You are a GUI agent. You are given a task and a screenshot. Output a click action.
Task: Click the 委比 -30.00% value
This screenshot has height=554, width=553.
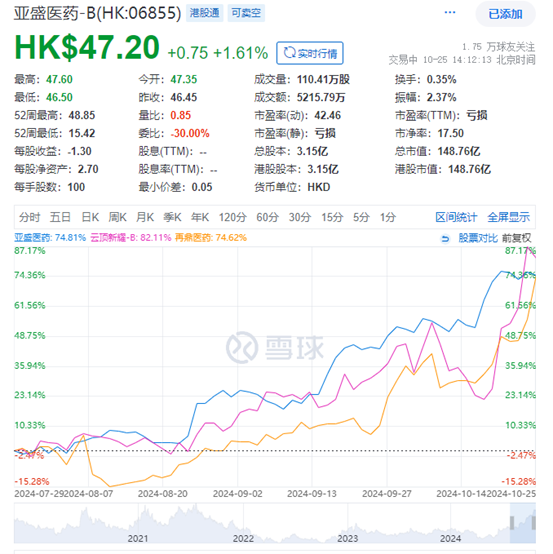coord(190,133)
